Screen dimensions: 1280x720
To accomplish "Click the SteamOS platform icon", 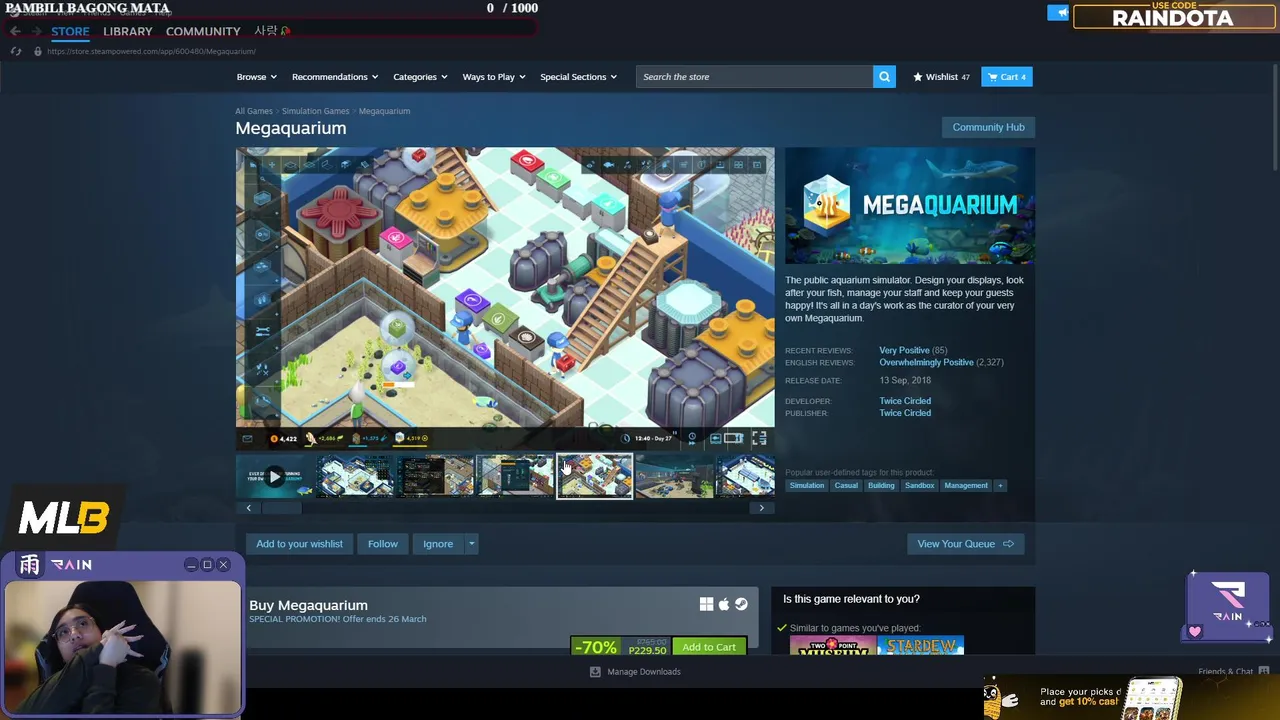I will (x=741, y=604).
